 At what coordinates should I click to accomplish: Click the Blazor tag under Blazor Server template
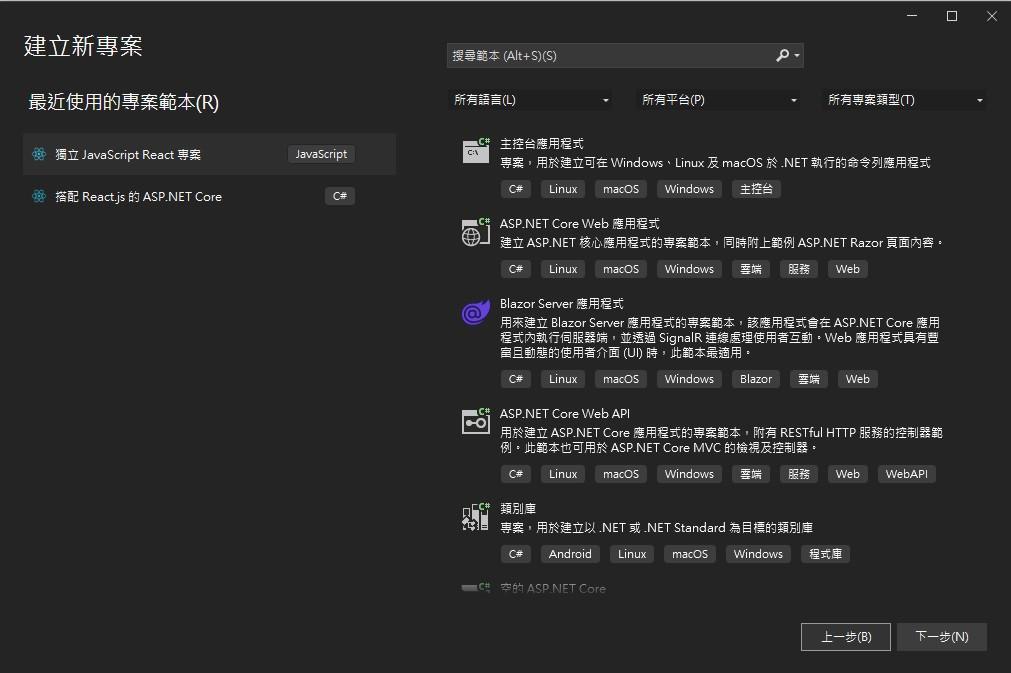[756, 379]
